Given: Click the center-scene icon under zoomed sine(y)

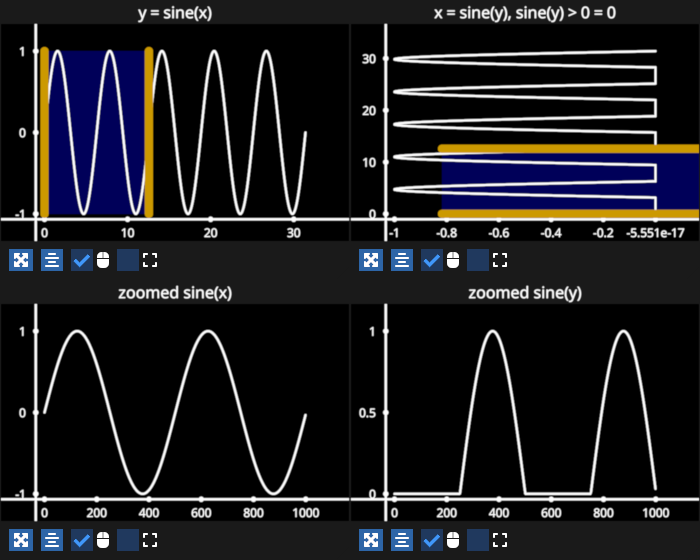Looking at the screenshot, I should pyautogui.click(x=402, y=540).
